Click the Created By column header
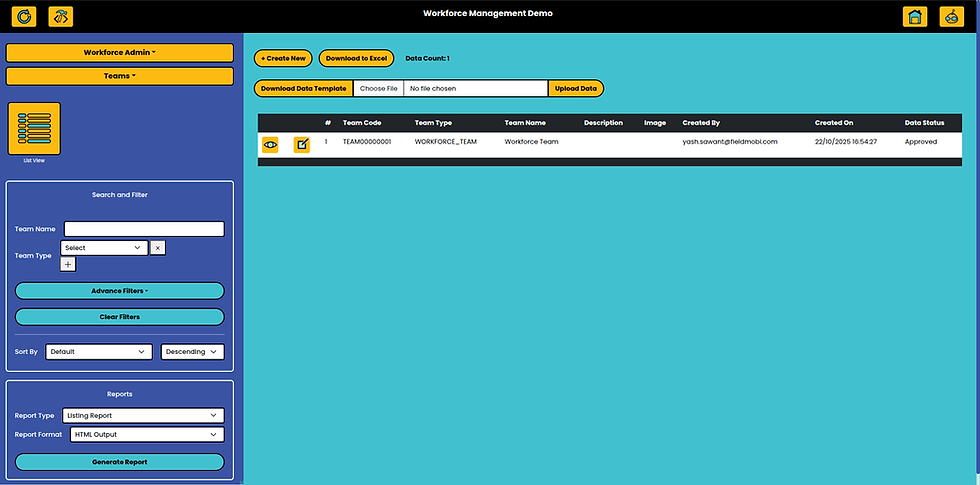The width and height of the screenshot is (980, 485). (x=701, y=123)
